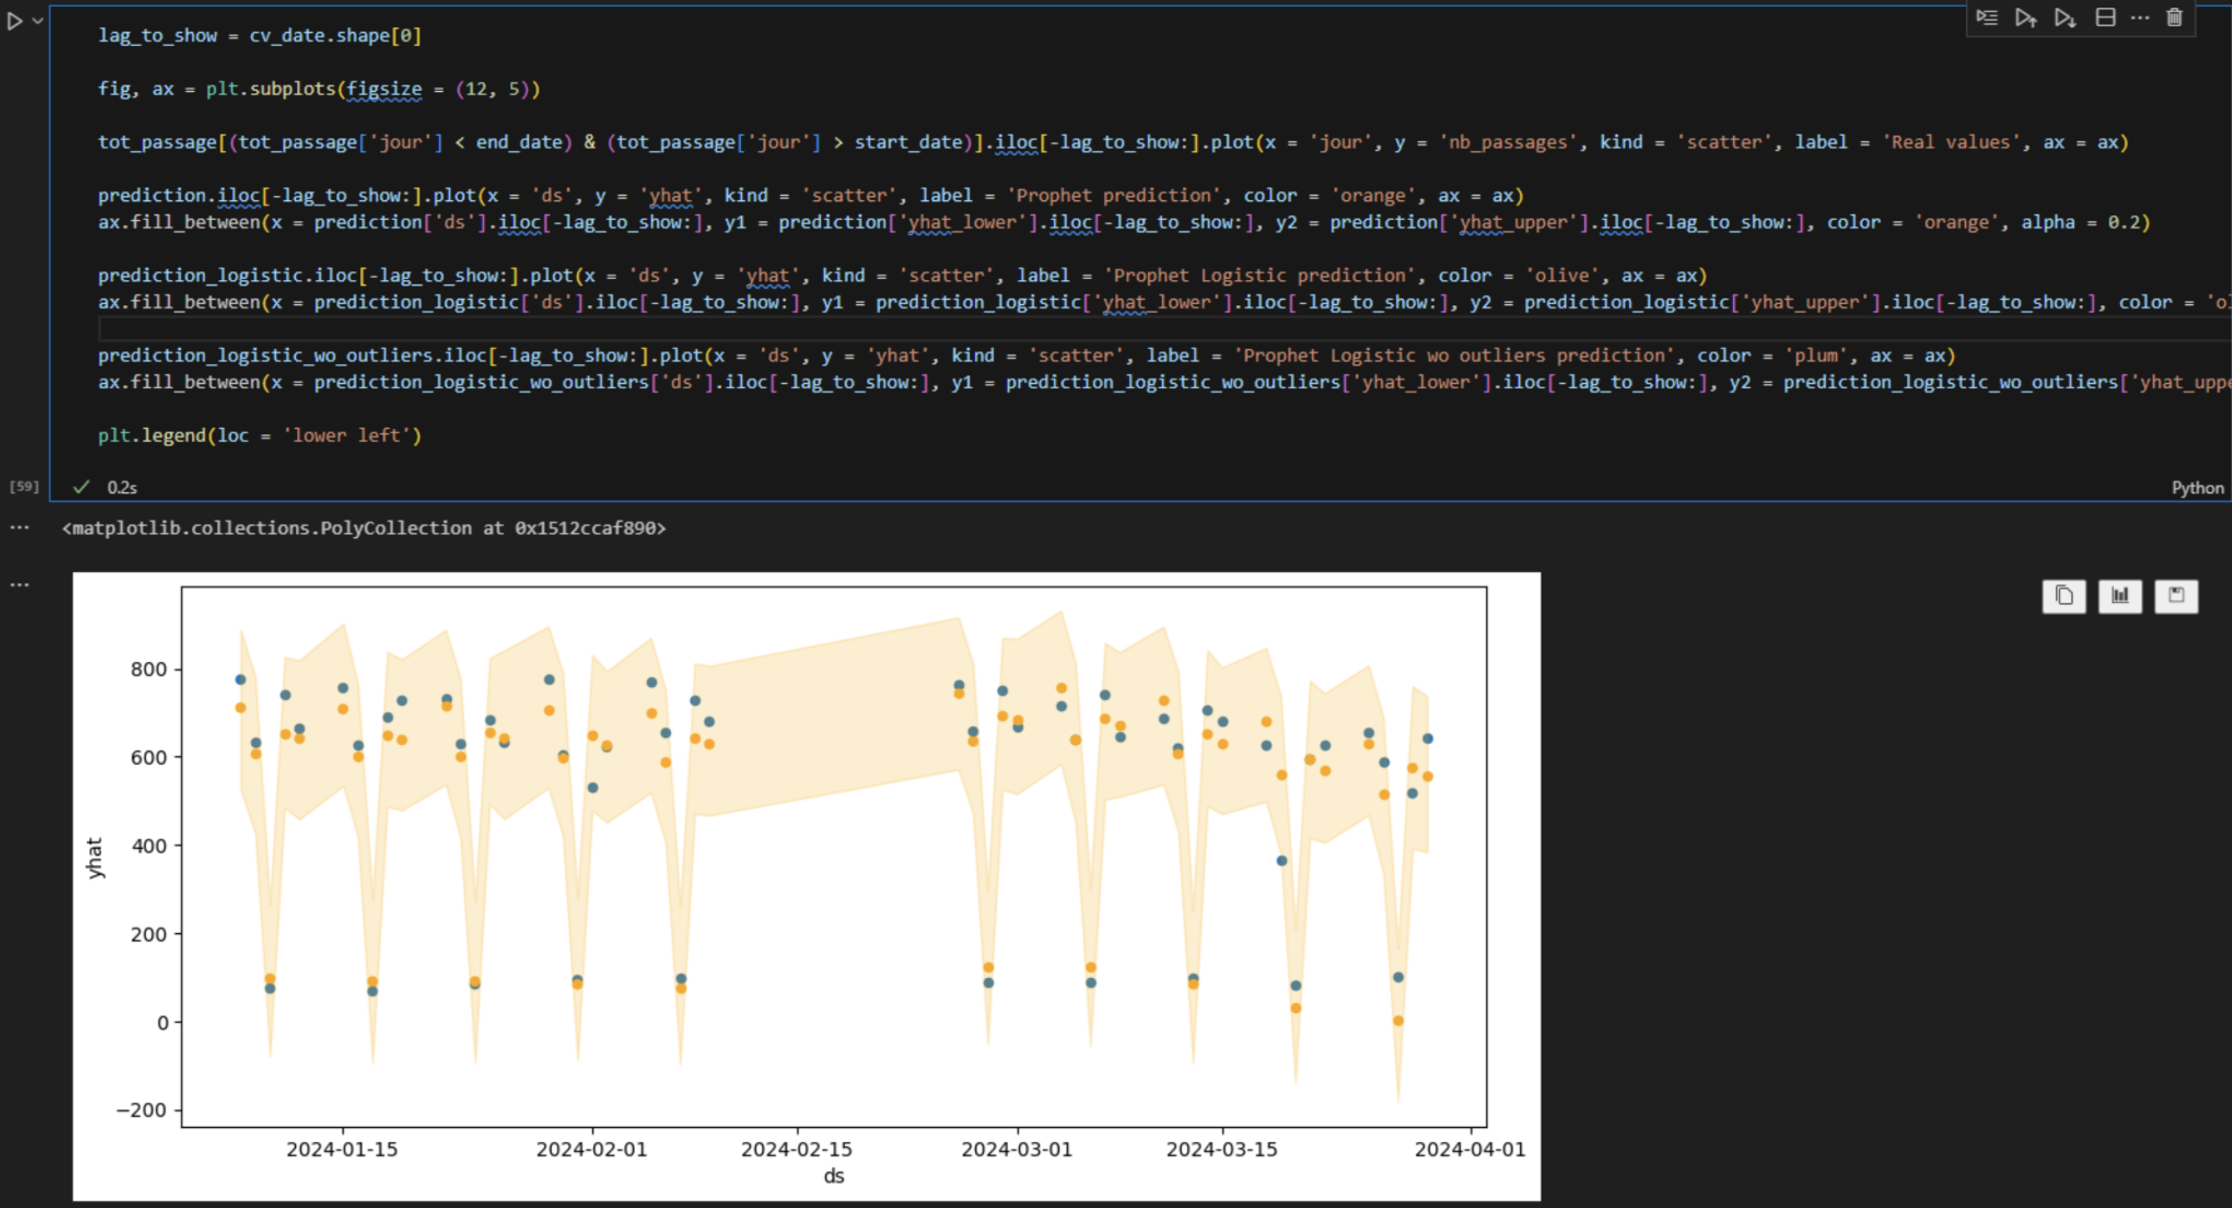
Task: Place cursor on the plt.legend(loc = 'lower left') line
Action: pyautogui.click(x=260, y=436)
